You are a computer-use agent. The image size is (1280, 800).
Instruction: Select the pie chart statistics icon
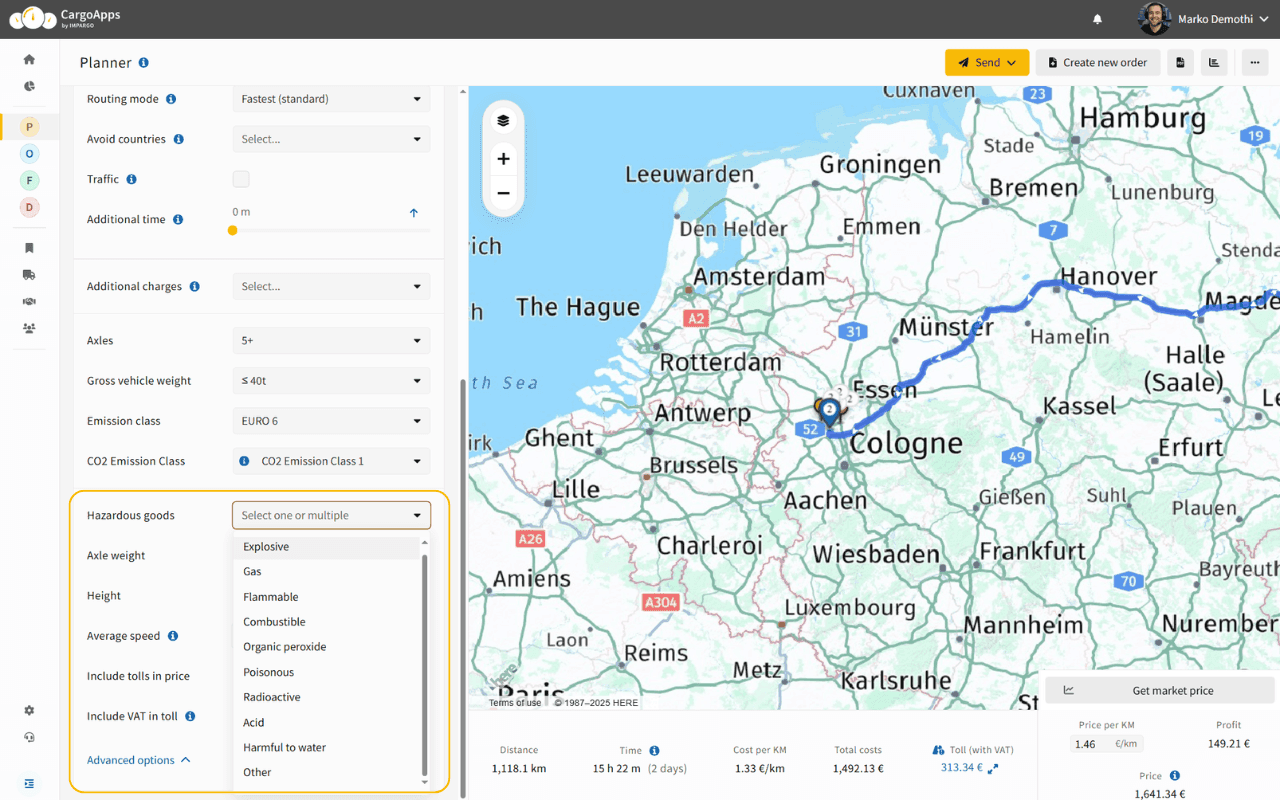pos(29,86)
